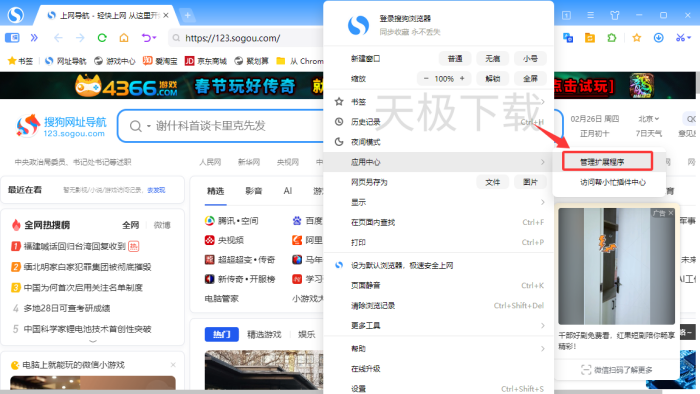This screenshot has height=394, width=700.
Task: Open 京东商城 bookmark
Action: pyautogui.click(x=206, y=61)
